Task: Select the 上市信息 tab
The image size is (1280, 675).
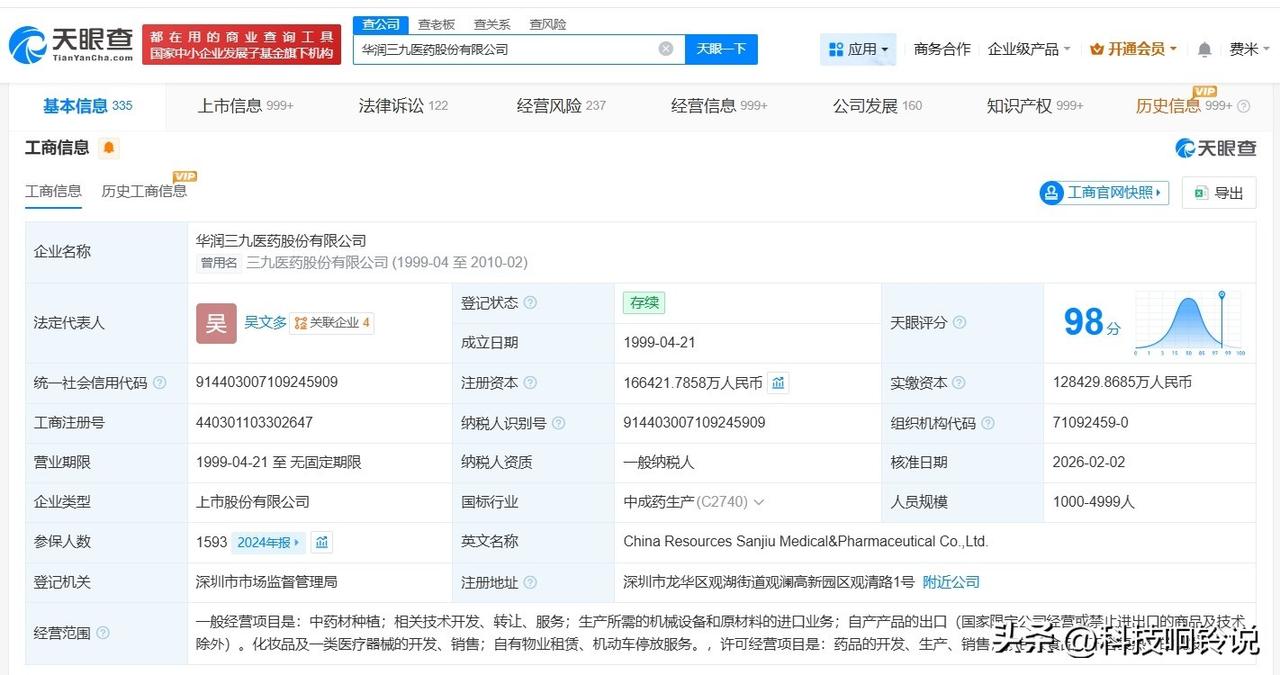Action: tap(246, 105)
